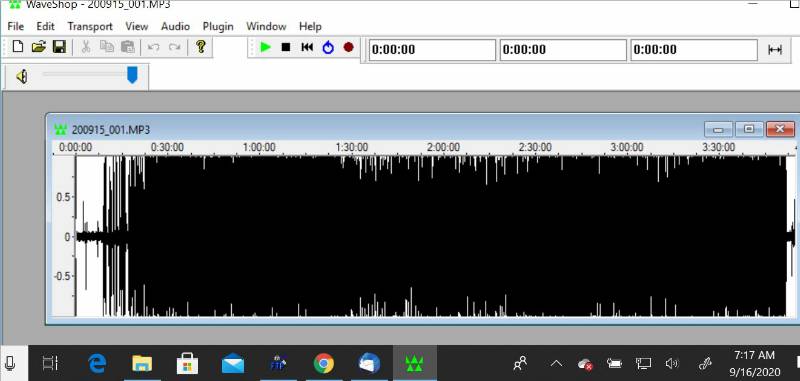
Task: Open the Plugin menu
Action: [x=218, y=27]
